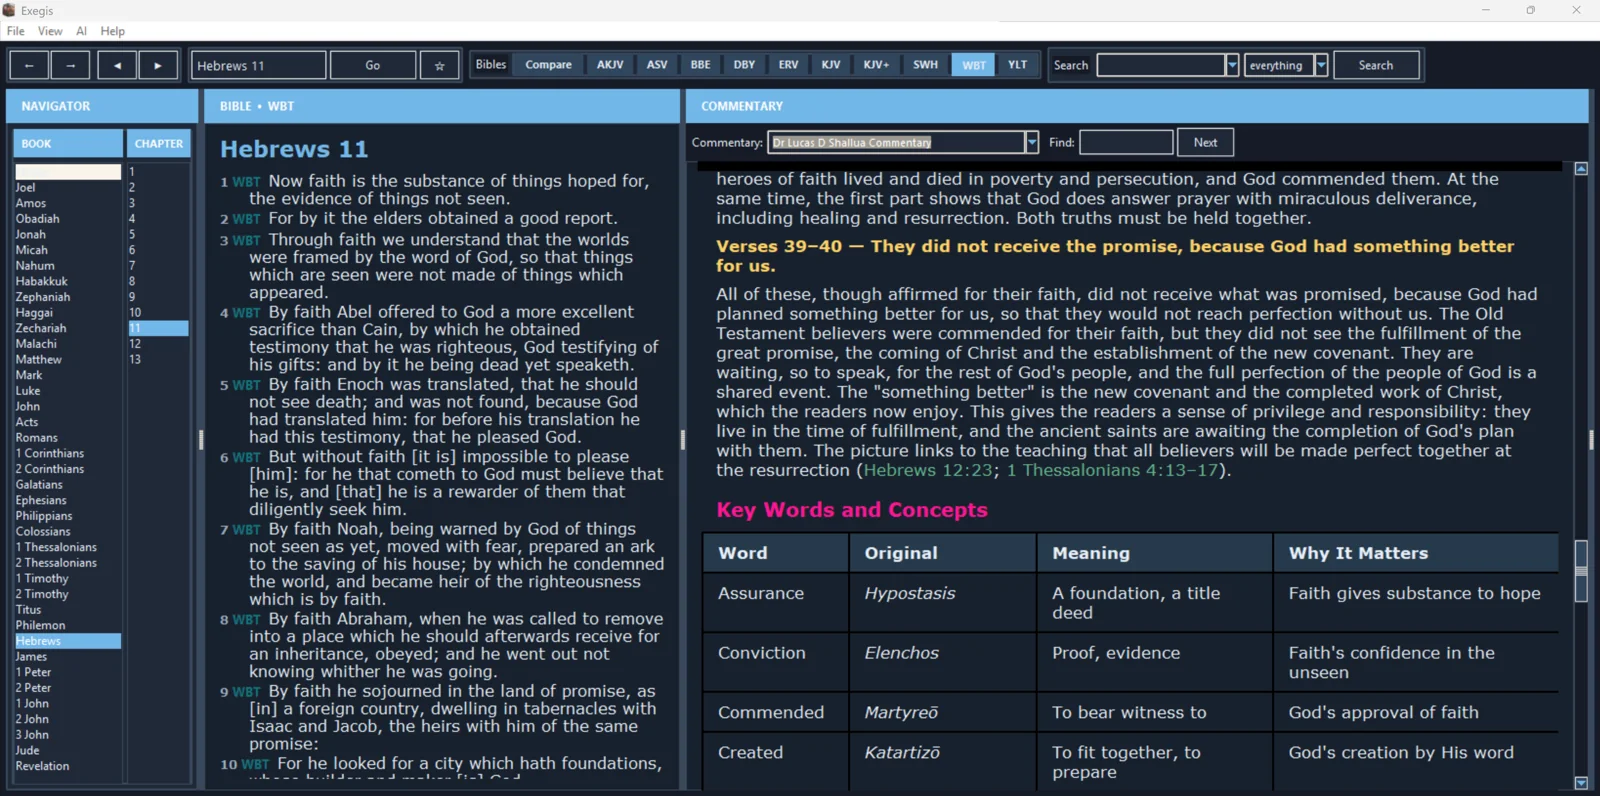Open the File menu
The height and width of the screenshot is (796, 1600).
click(x=16, y=31)
